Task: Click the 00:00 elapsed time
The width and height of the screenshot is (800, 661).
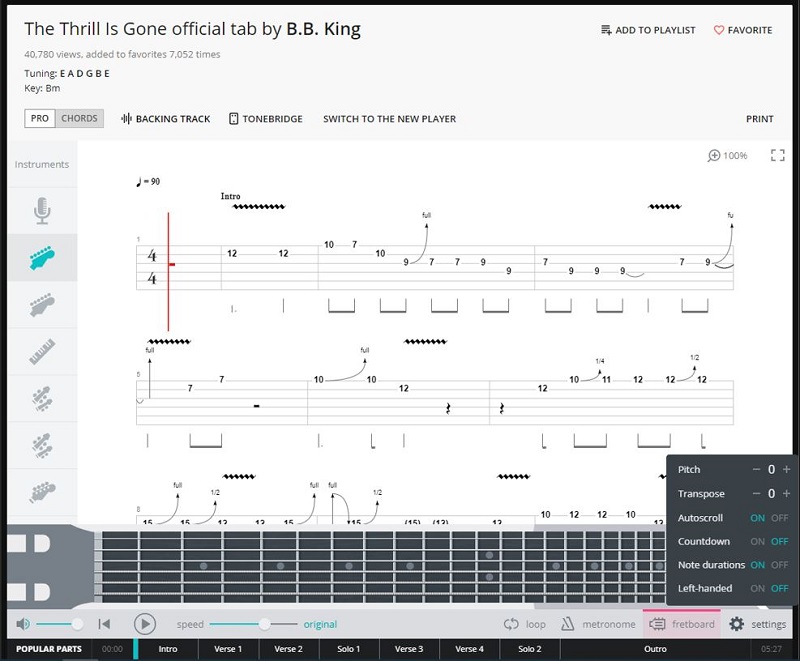Action: click(x=112, y=649)
